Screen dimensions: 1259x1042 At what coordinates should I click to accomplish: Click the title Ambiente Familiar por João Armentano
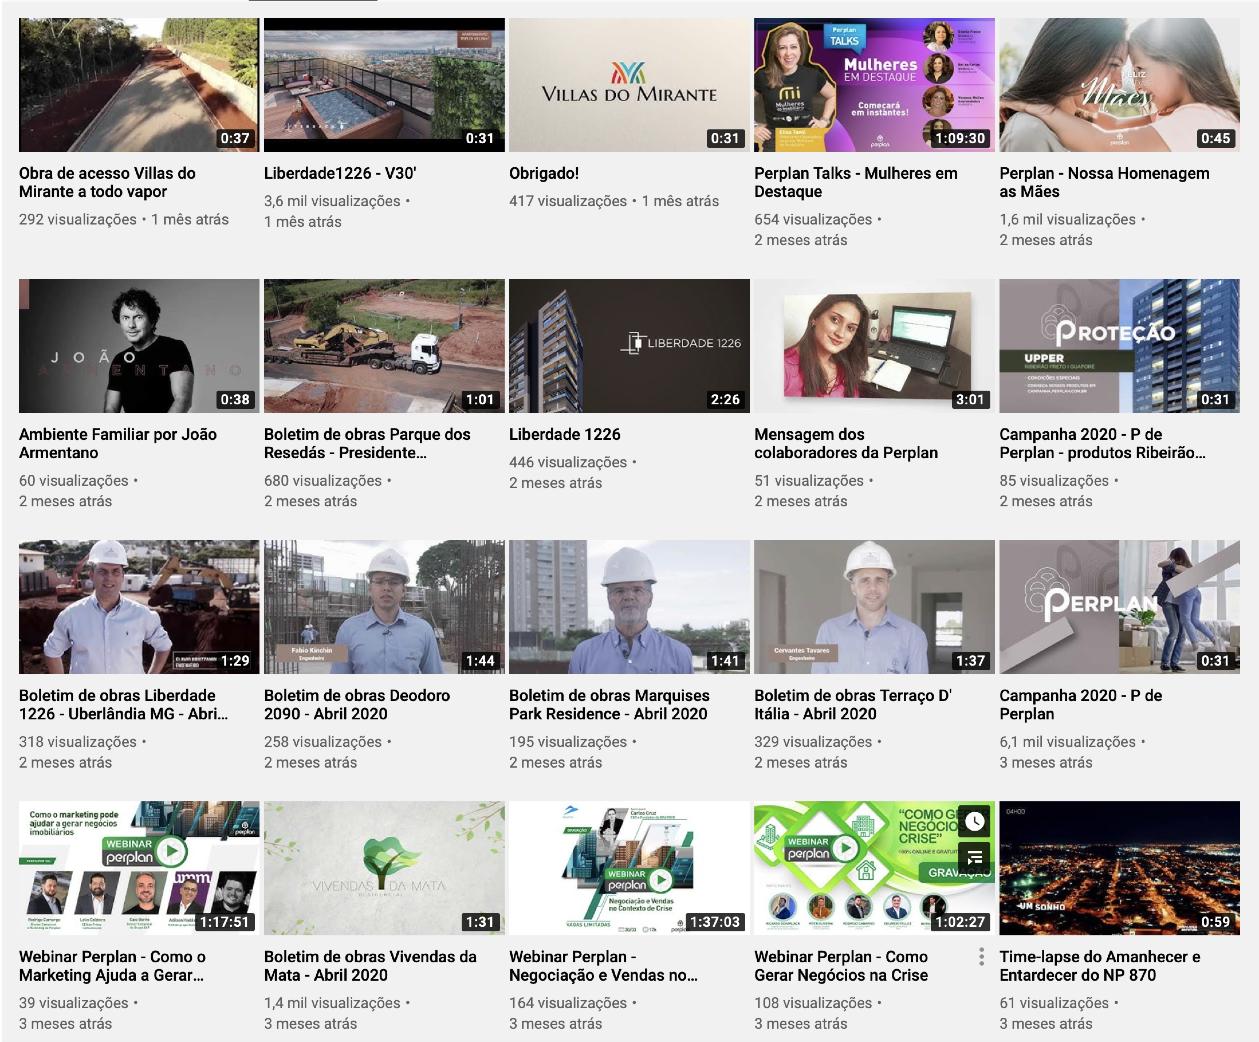118,443
